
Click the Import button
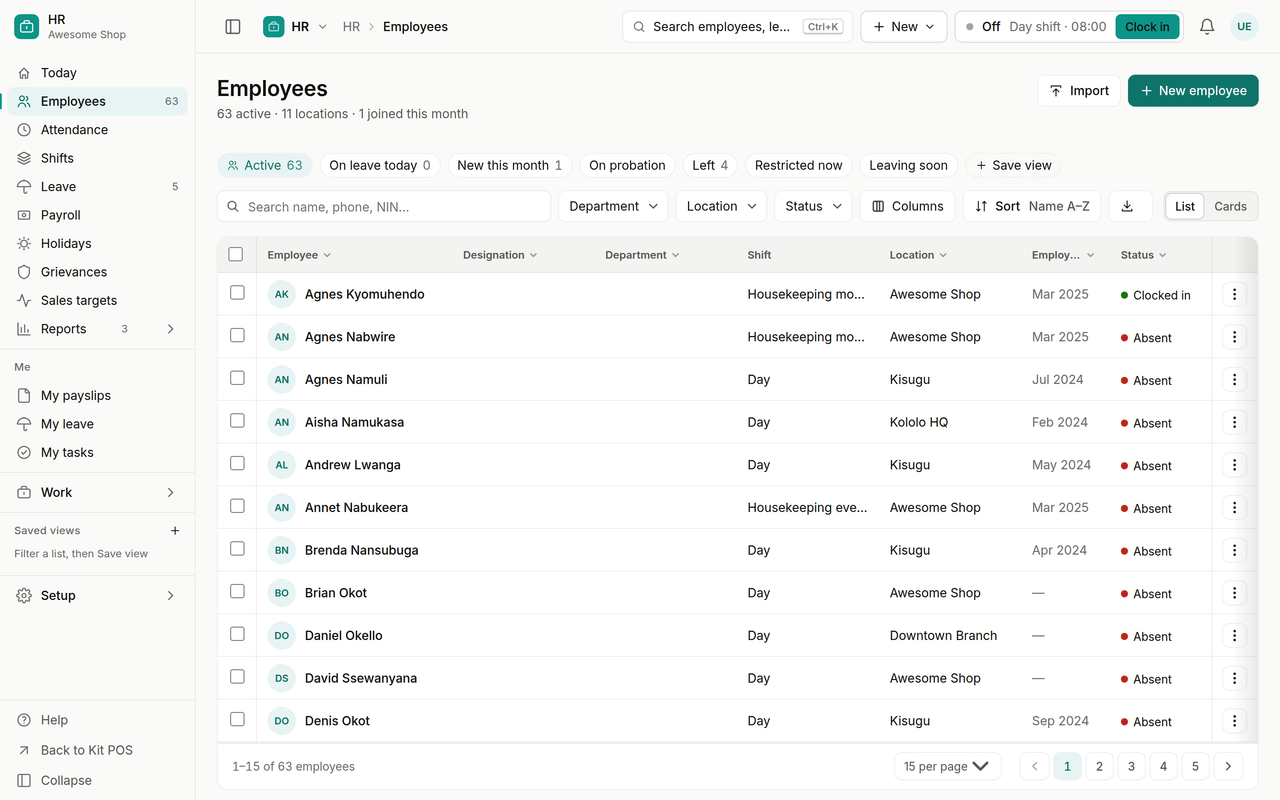click(x=1079, y=90)
